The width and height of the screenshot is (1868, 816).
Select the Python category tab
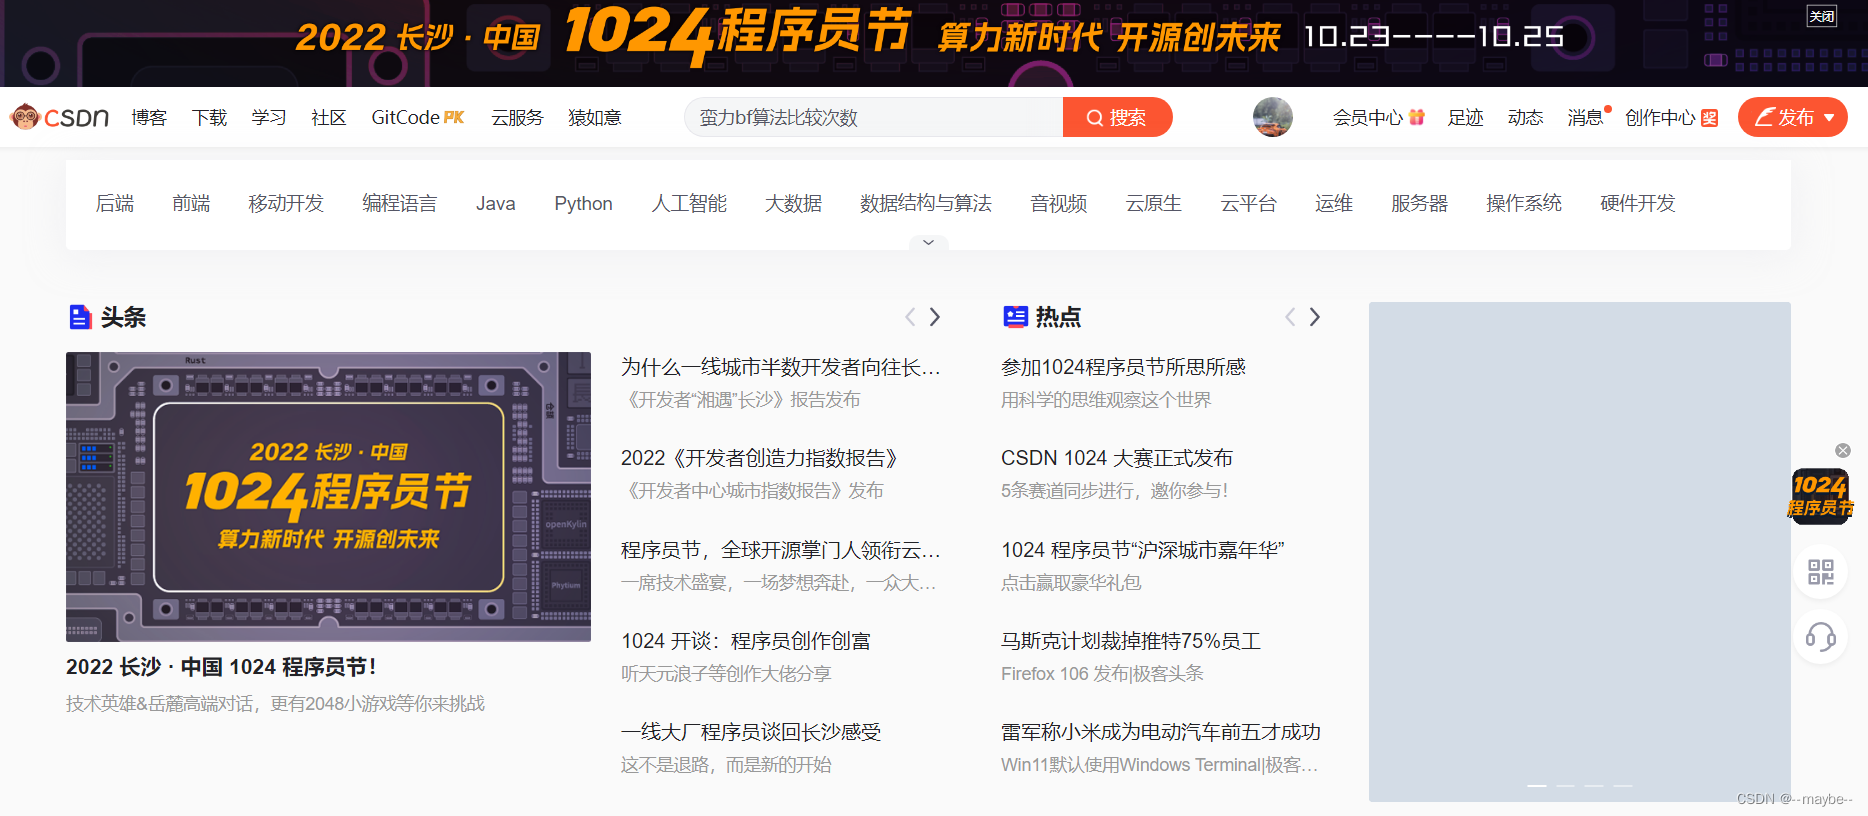[x=584, y=203]
